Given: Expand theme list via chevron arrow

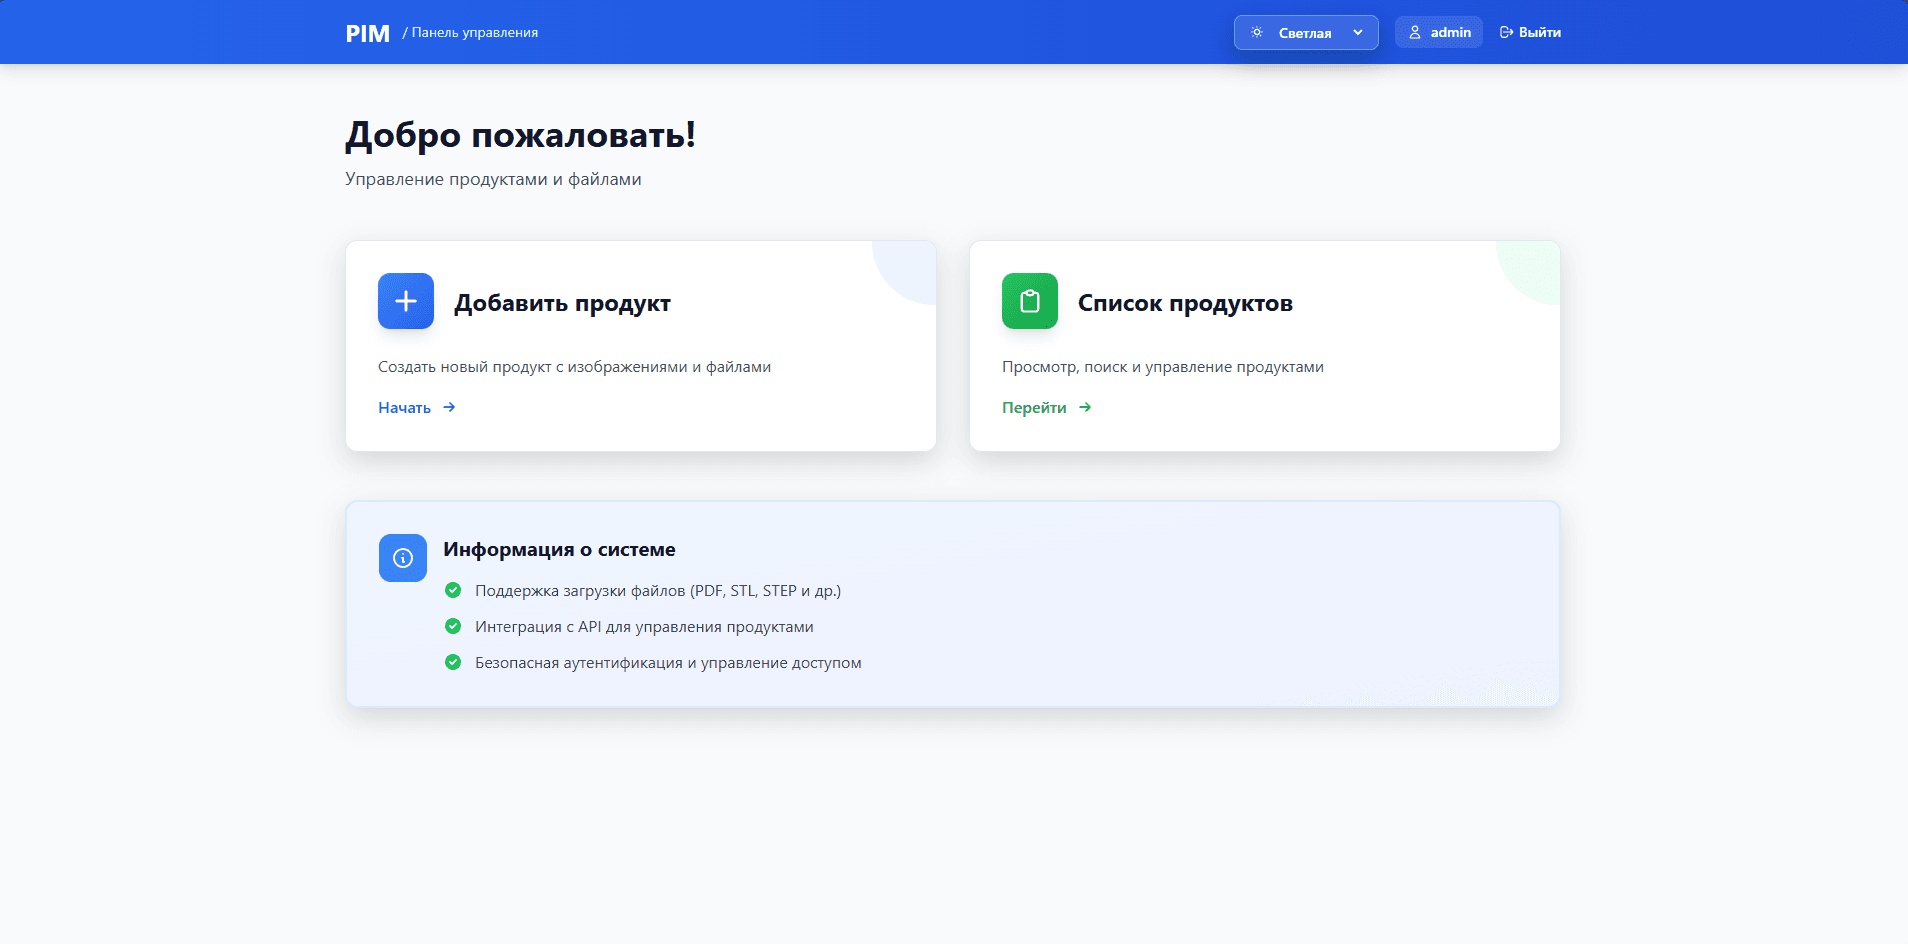Looking at the screenshot, I should (x=1358, y=32).
